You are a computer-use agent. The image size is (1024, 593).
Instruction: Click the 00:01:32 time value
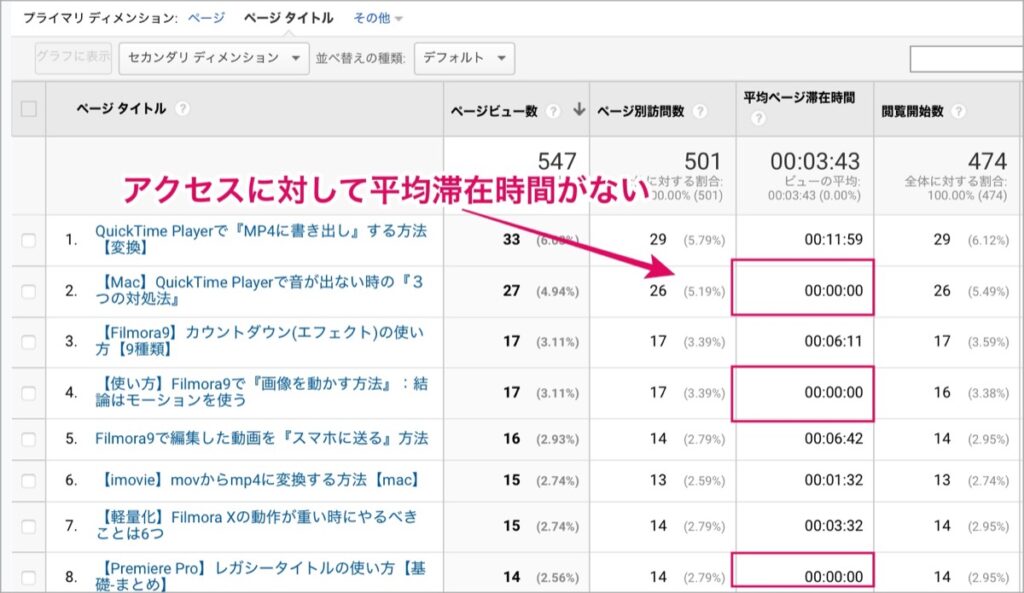coord(833,481)
